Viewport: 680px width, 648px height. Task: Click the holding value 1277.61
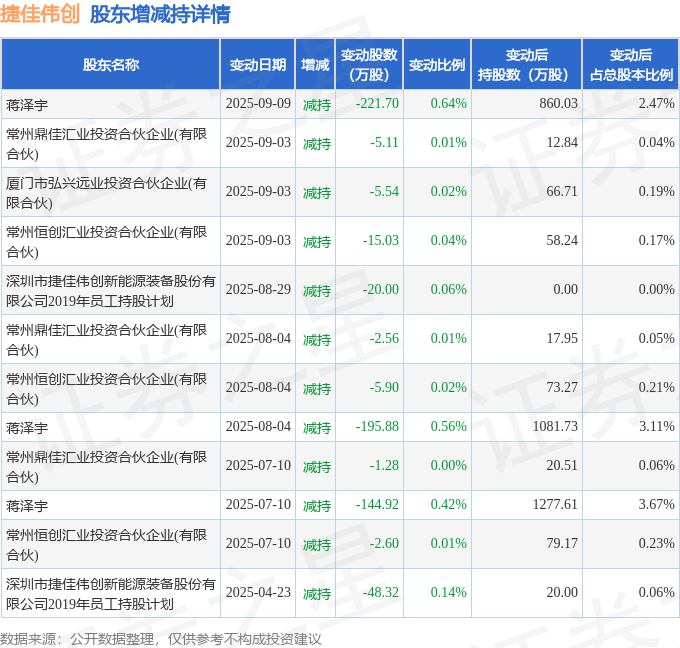coord(555,504)
